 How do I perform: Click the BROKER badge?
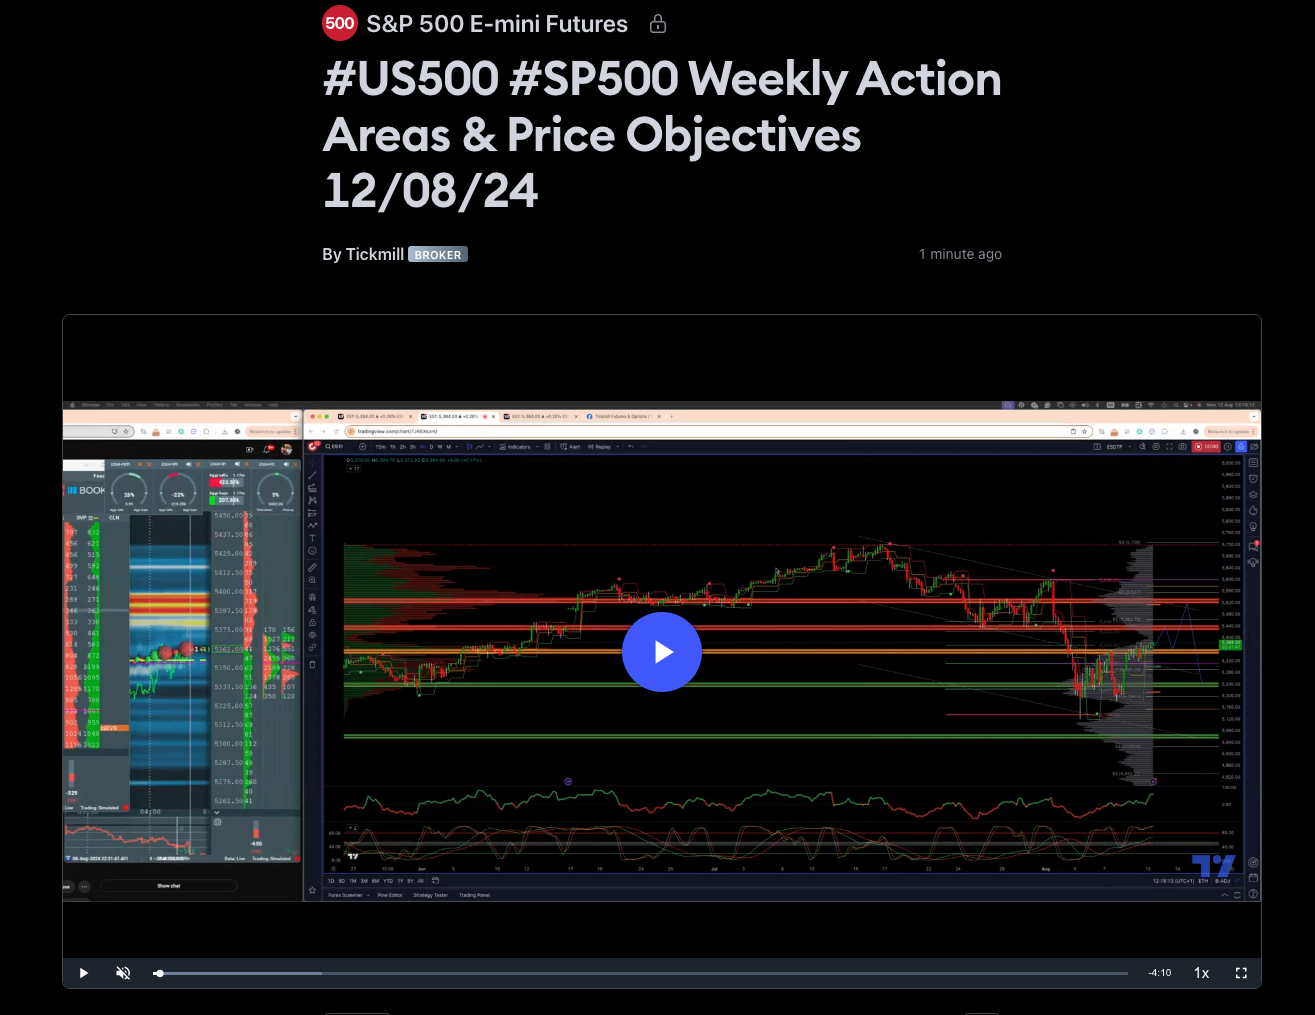[438, 254]
